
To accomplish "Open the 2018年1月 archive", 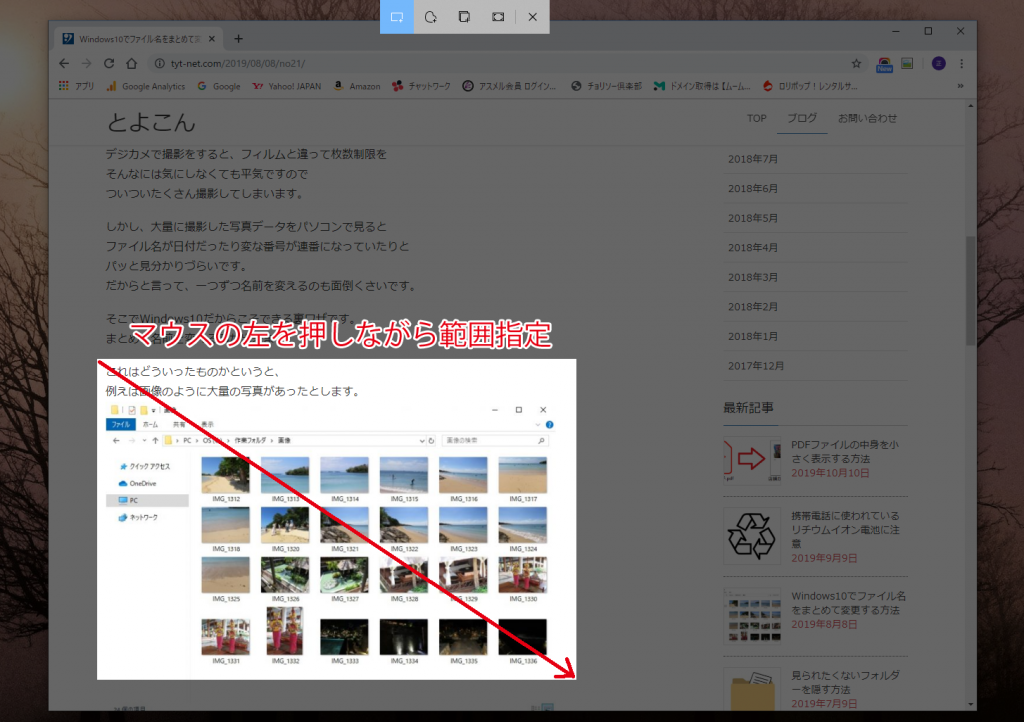I will click(752, 336).
